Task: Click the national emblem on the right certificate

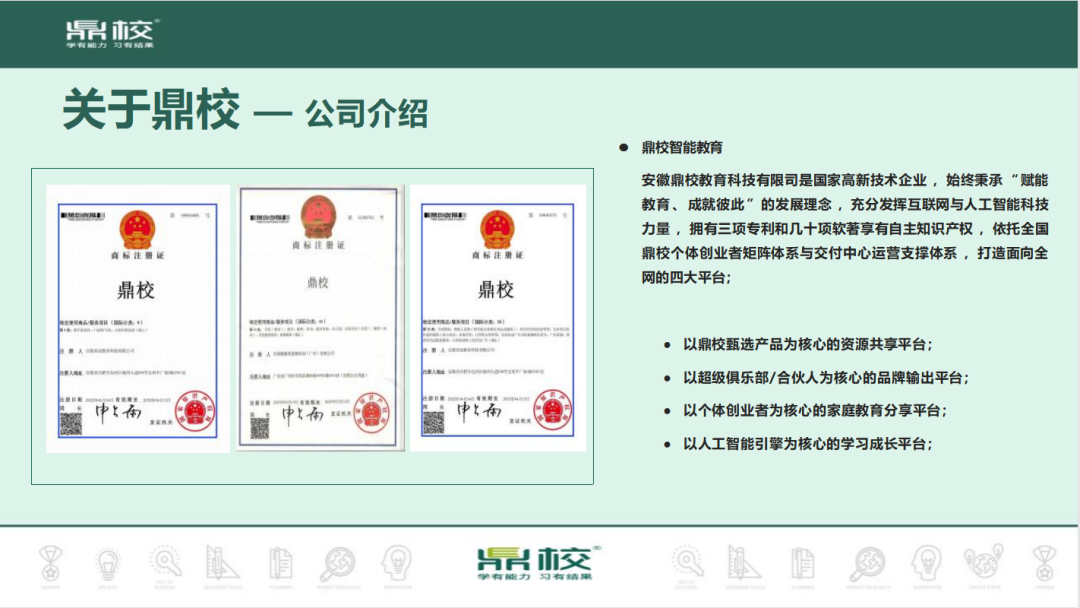Action: [x=497, y=229]
